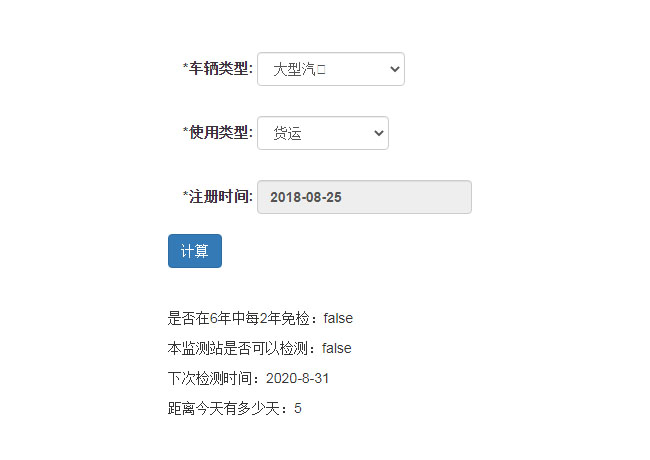650x460 pixels.
Task: Click the 车辆类型 label
Action: 220,68
